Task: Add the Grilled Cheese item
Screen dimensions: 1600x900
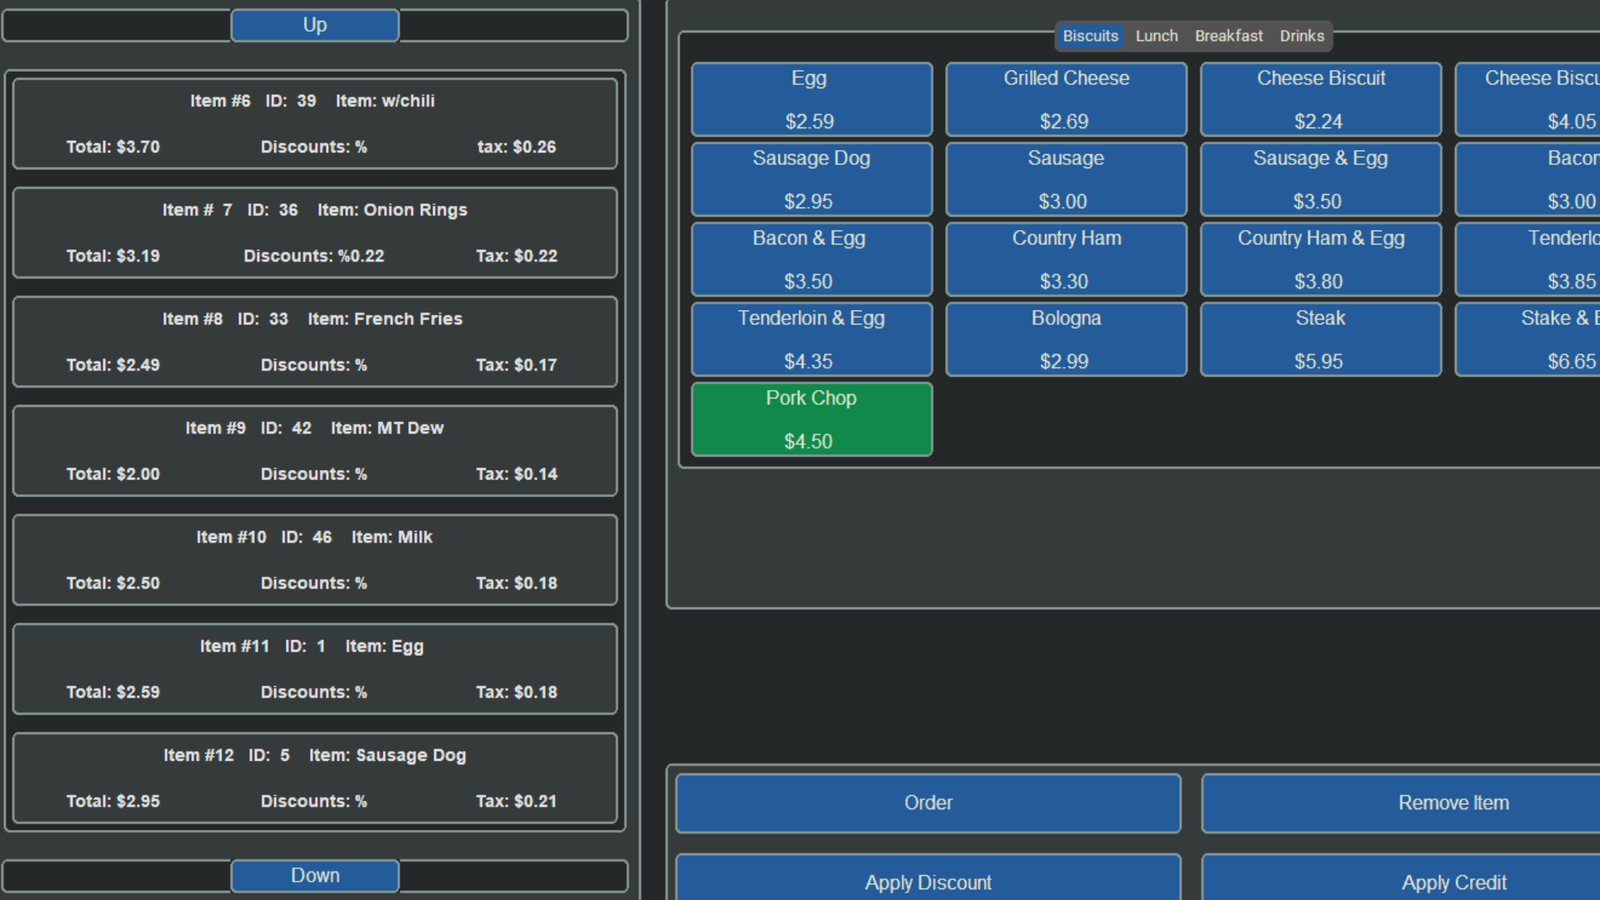Action: pyautogui.click(x=1066, y=99)
